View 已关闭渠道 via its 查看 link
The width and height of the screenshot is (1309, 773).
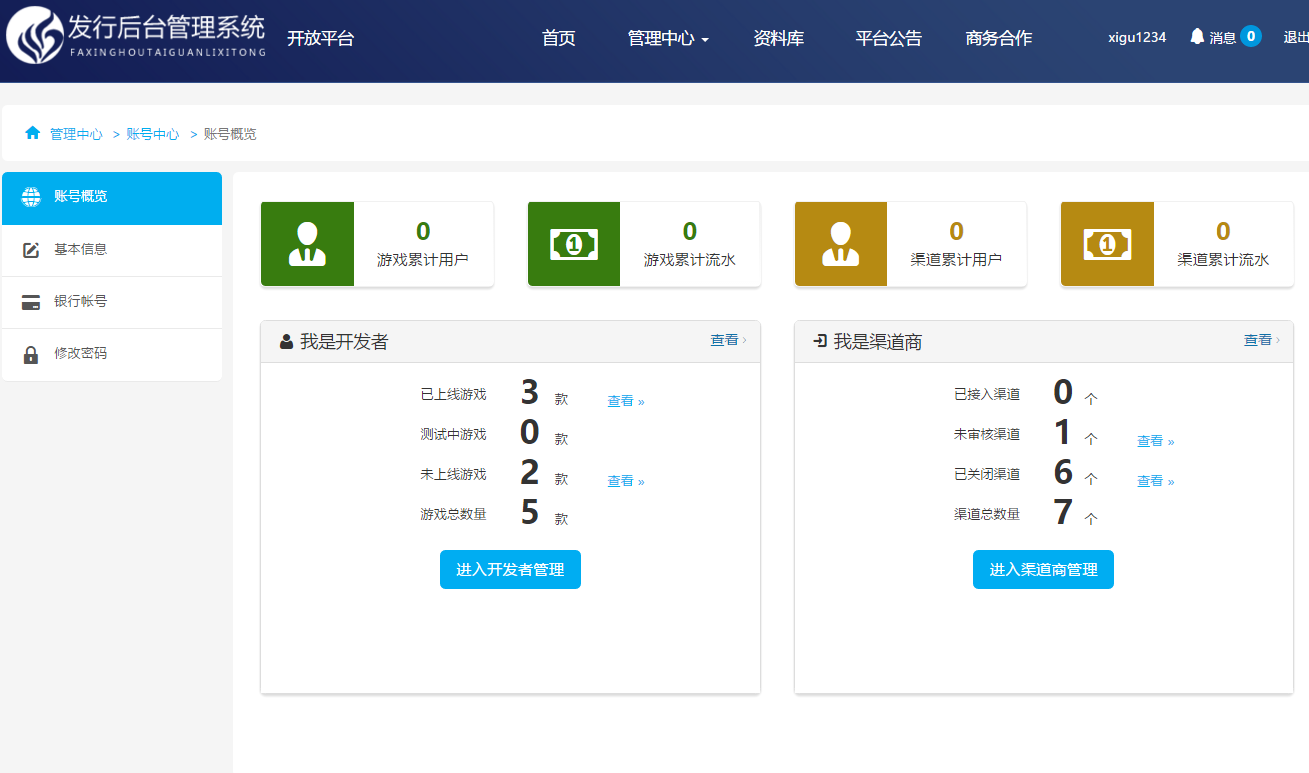[1155, 481]
